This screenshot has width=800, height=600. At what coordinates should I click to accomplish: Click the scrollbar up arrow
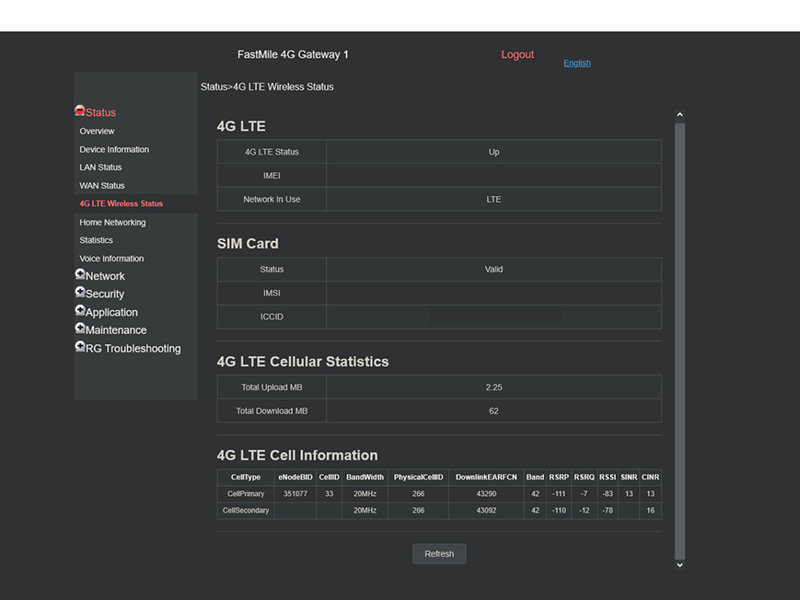680,115
